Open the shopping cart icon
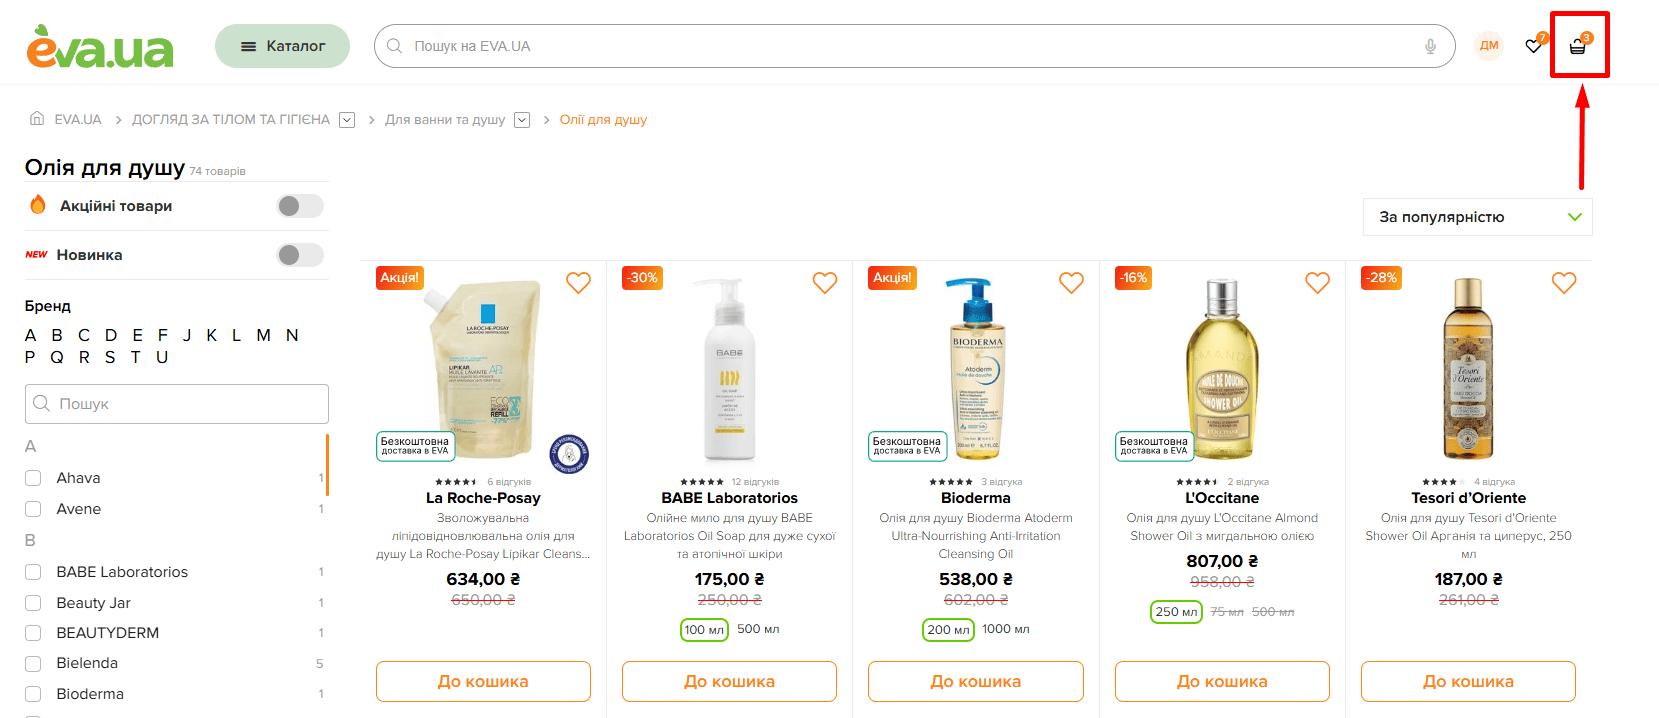This screenshot has width=1659, height=718. click(1577, 46)
